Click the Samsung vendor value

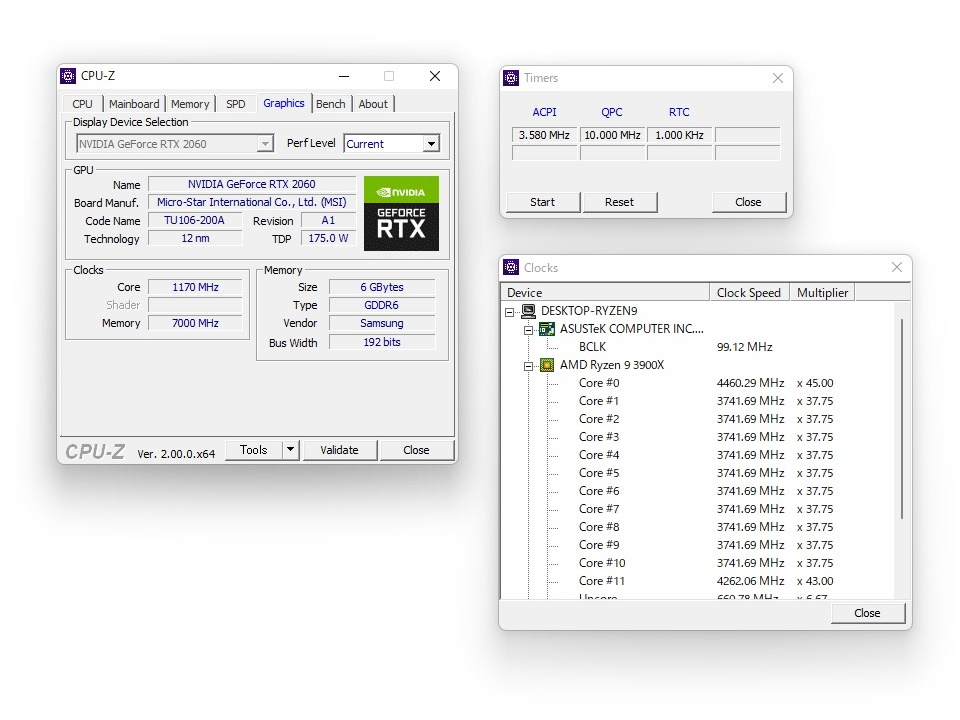pos(382,323)
